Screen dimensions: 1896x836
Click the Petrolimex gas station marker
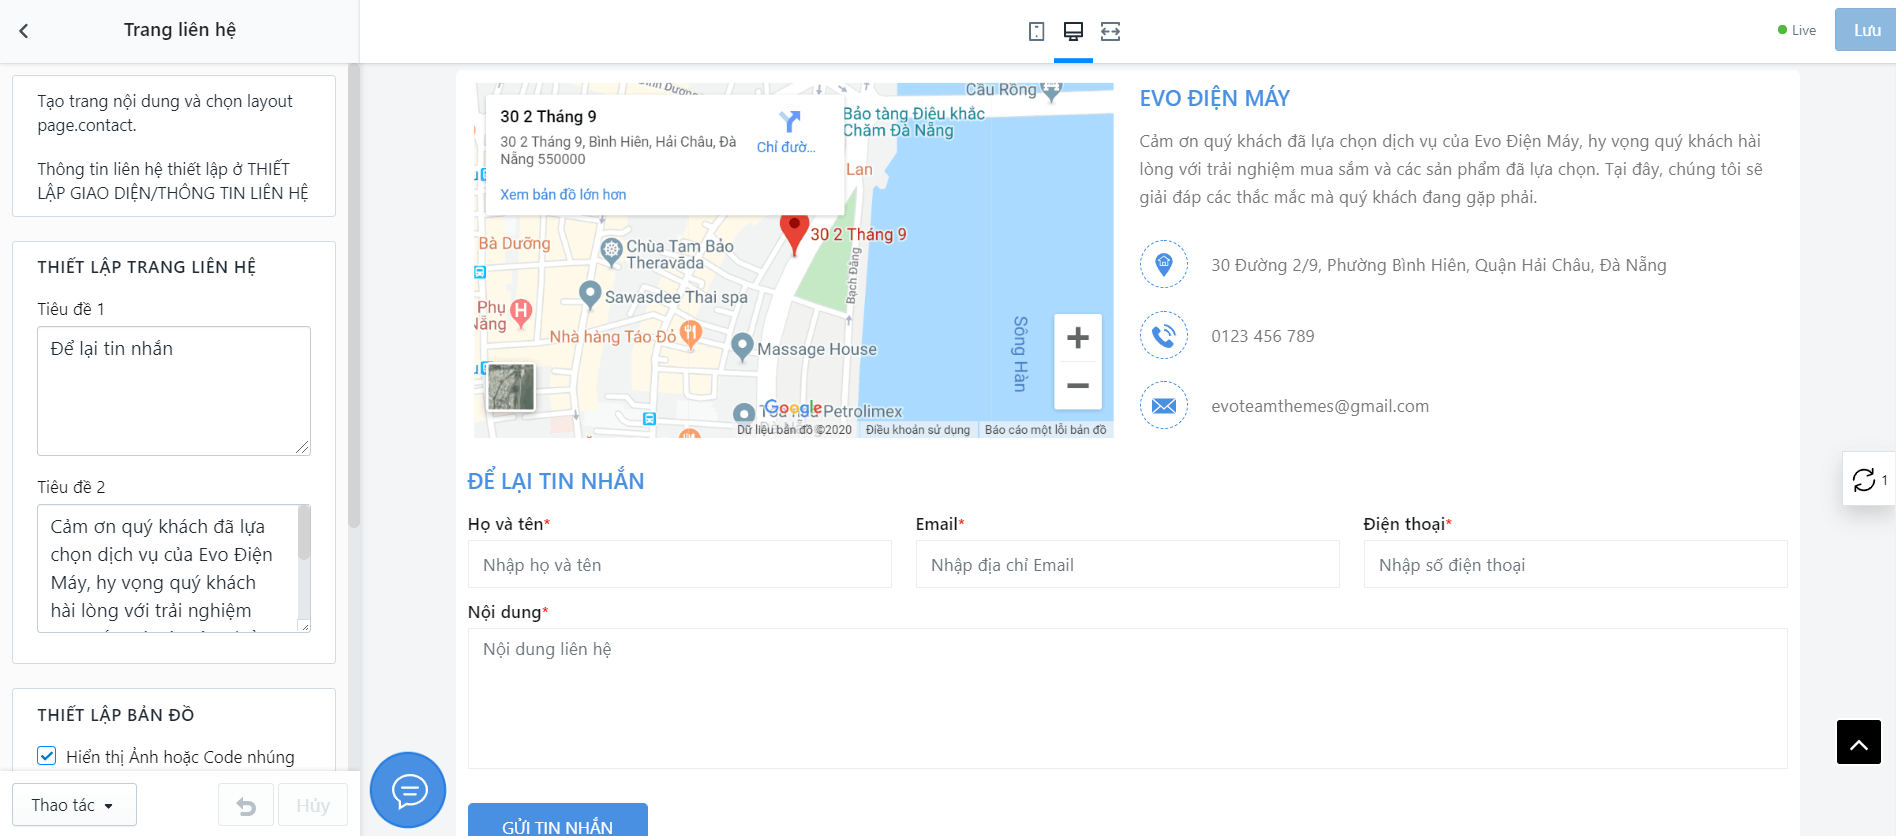click(744, 413)
